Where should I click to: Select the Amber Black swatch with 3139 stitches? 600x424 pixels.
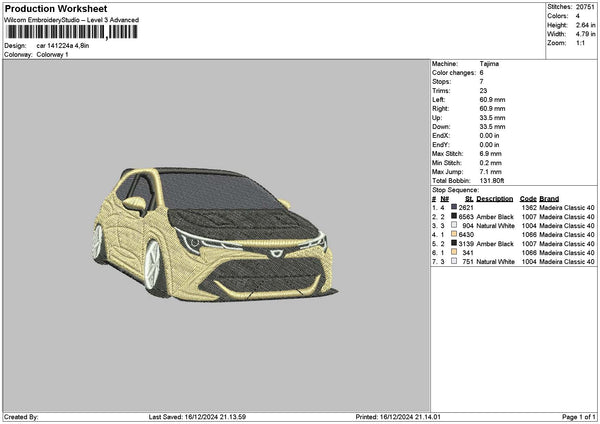(455, 243)
